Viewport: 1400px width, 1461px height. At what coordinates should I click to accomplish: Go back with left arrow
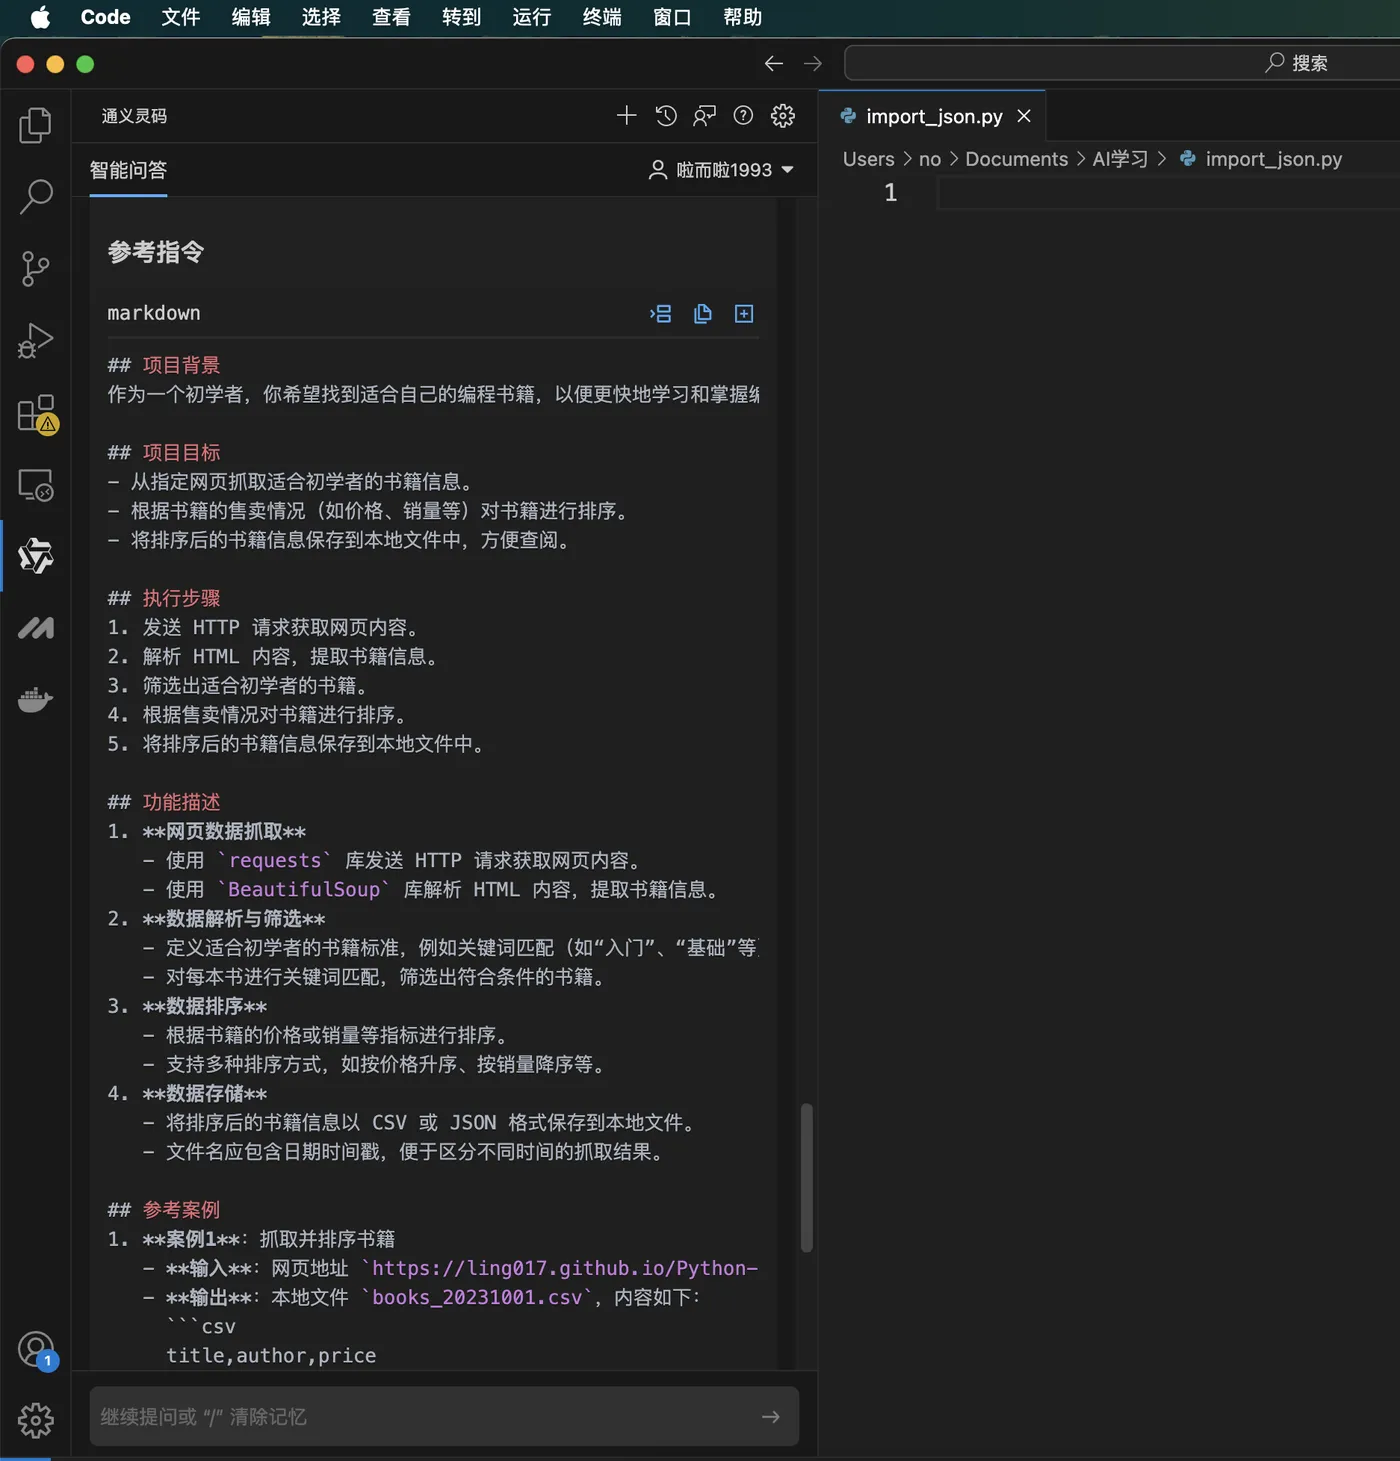pyautogui.click(x=774, y=64)
